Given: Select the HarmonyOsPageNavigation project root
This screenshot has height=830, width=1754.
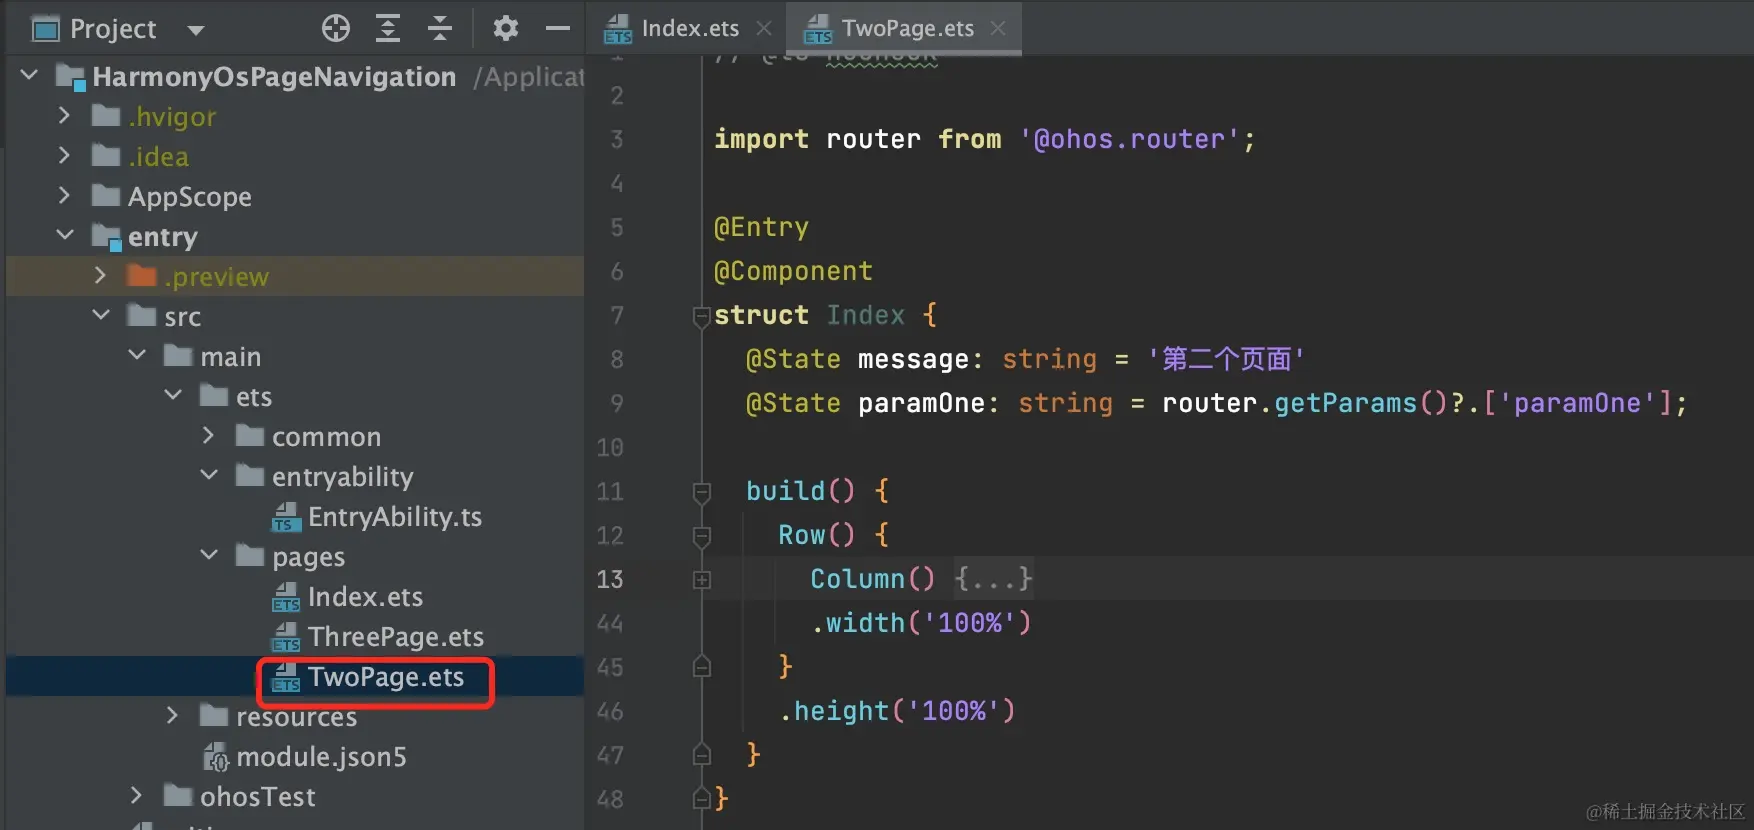Looking at the screenshot, I should coord(274,77).
